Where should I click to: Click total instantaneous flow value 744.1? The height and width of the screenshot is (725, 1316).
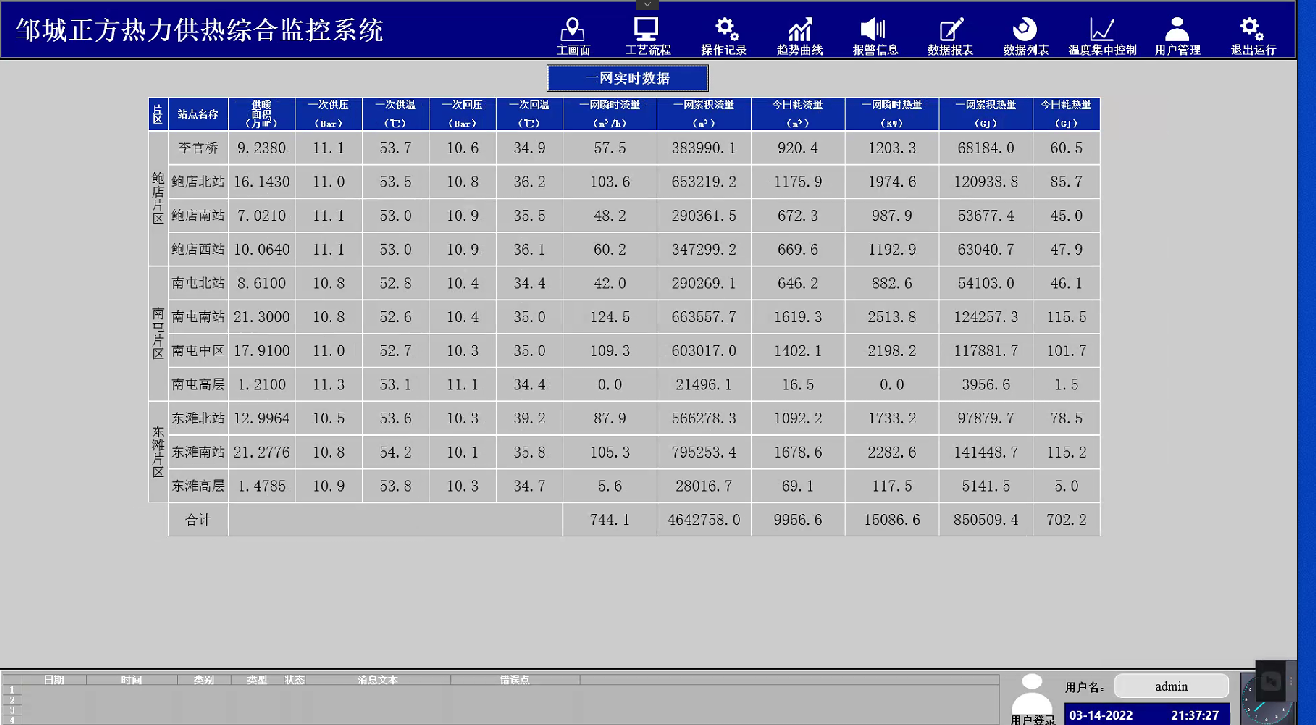[x=610, y=521]
